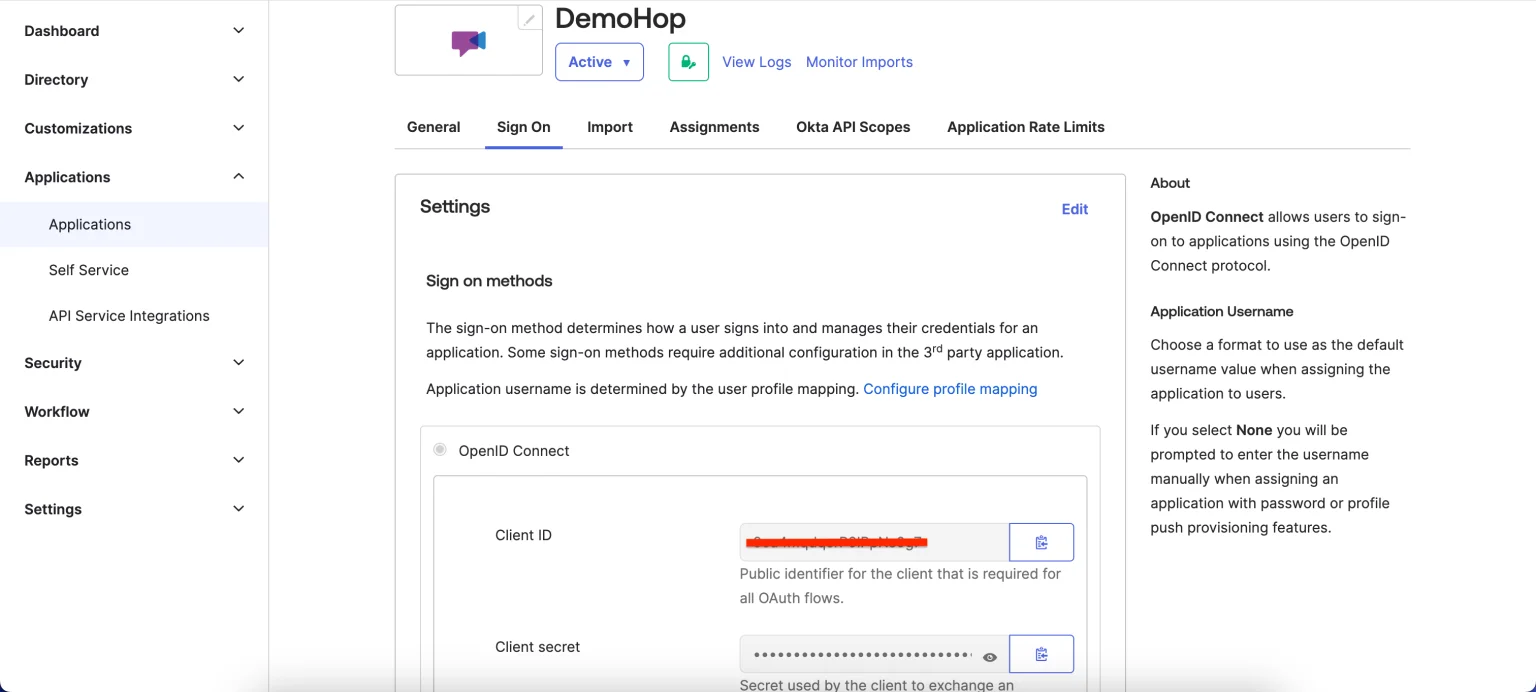Click the Settings panel heading

[x=455, y=207]
